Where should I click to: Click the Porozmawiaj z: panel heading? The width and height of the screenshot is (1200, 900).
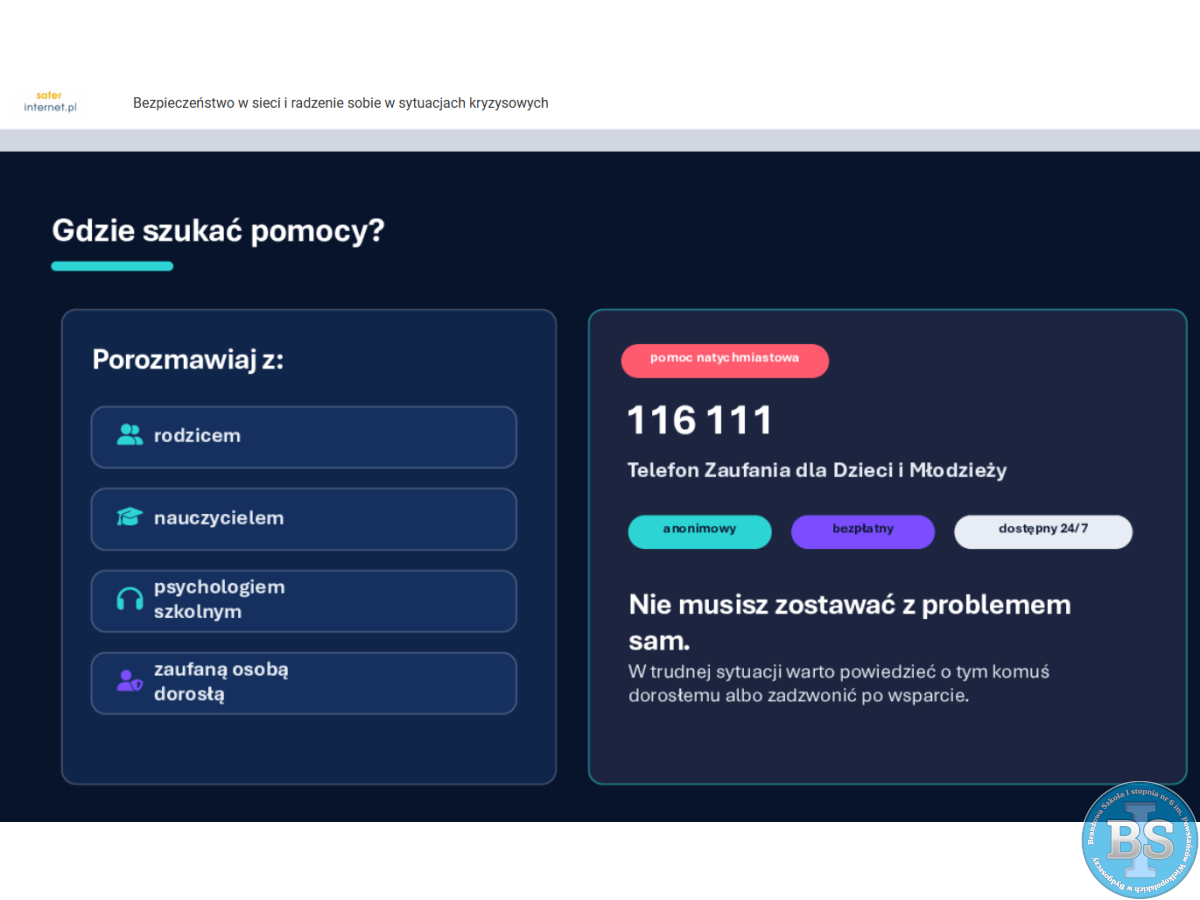(188, 360)
